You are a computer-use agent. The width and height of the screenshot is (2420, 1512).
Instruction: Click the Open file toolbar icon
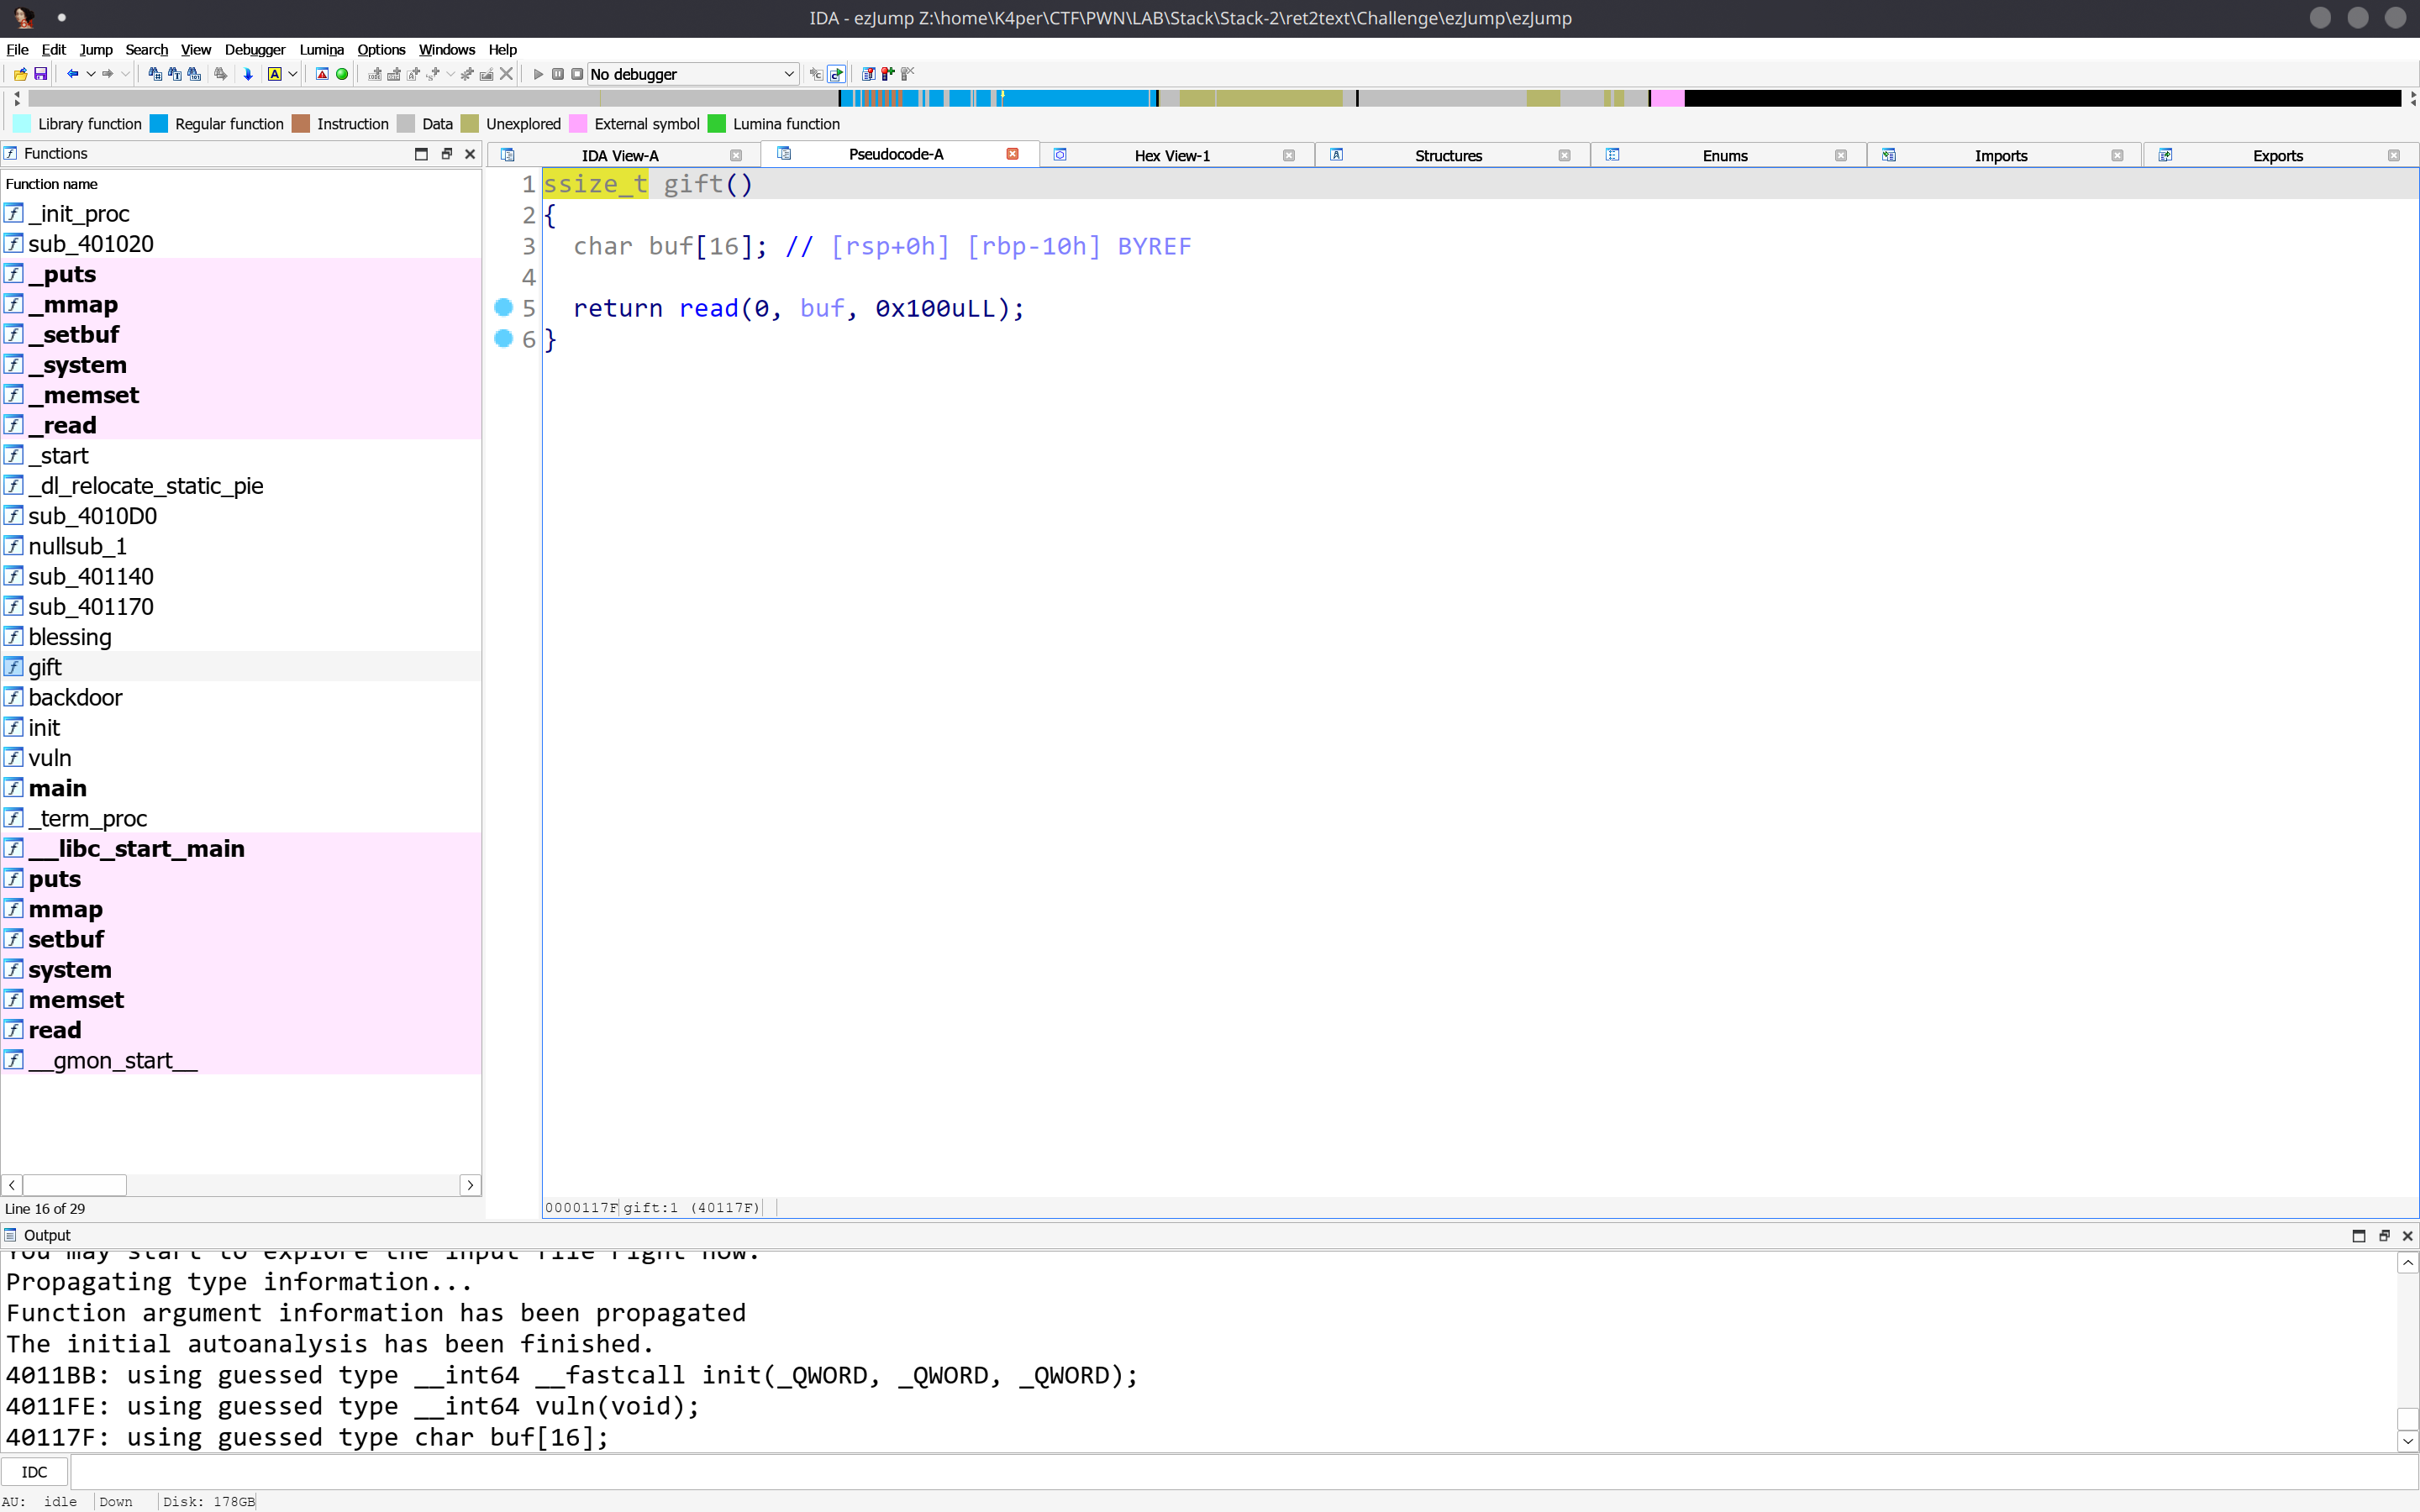click(20, 74)
